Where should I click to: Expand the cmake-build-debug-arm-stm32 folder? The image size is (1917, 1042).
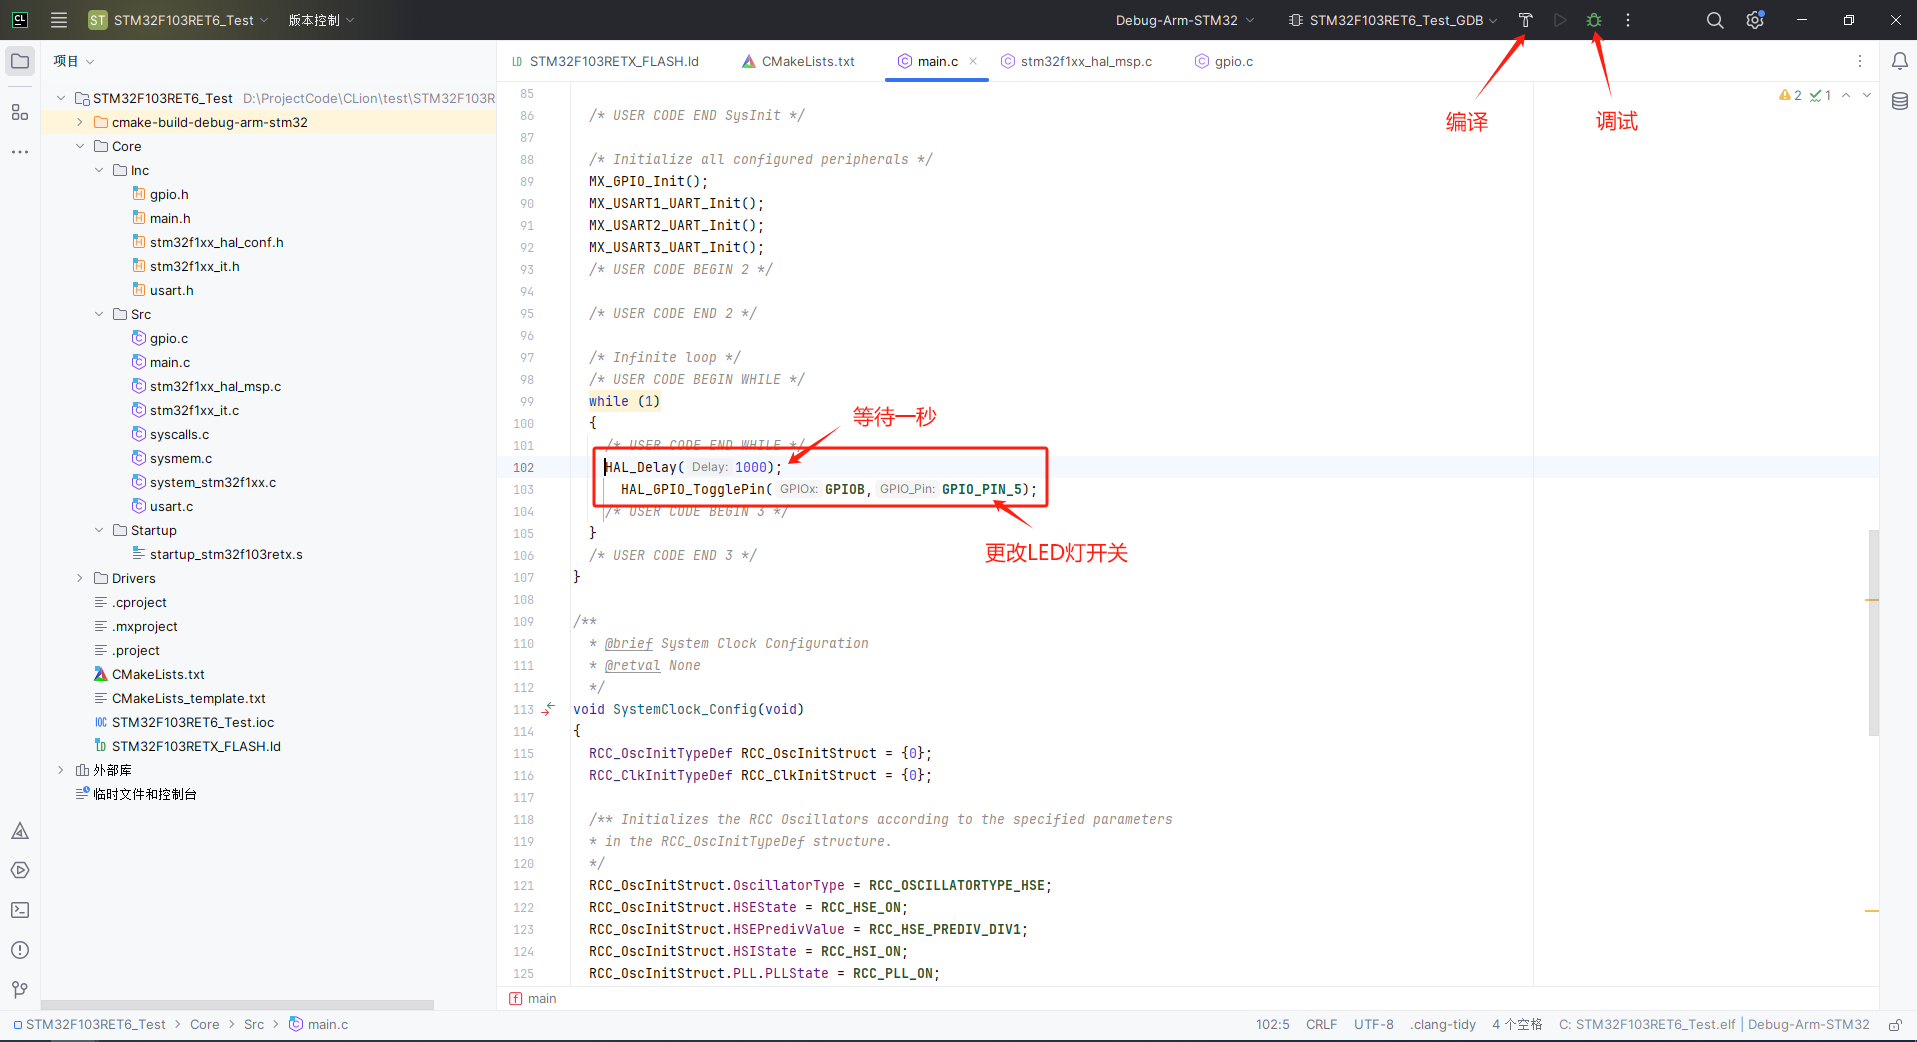[80, 122]
